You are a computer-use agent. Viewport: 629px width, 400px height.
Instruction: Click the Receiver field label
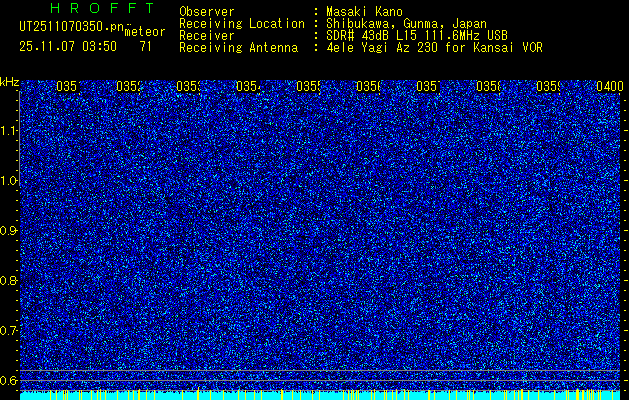click(207, 36)
